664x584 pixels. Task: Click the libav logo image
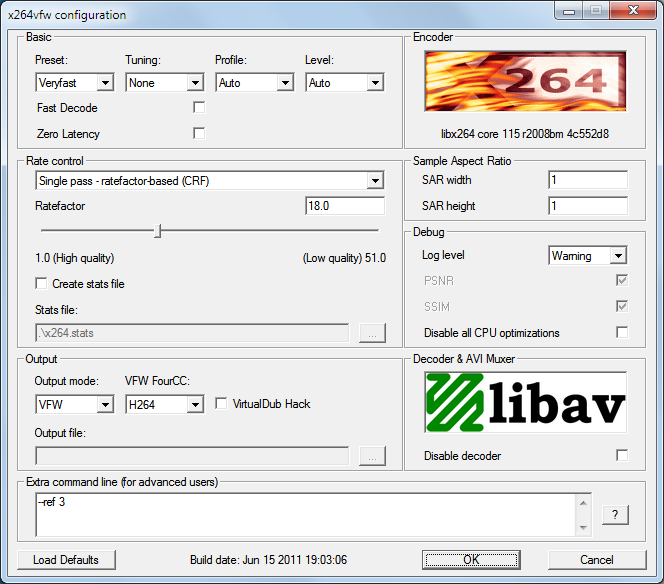(x=525, y=402)
